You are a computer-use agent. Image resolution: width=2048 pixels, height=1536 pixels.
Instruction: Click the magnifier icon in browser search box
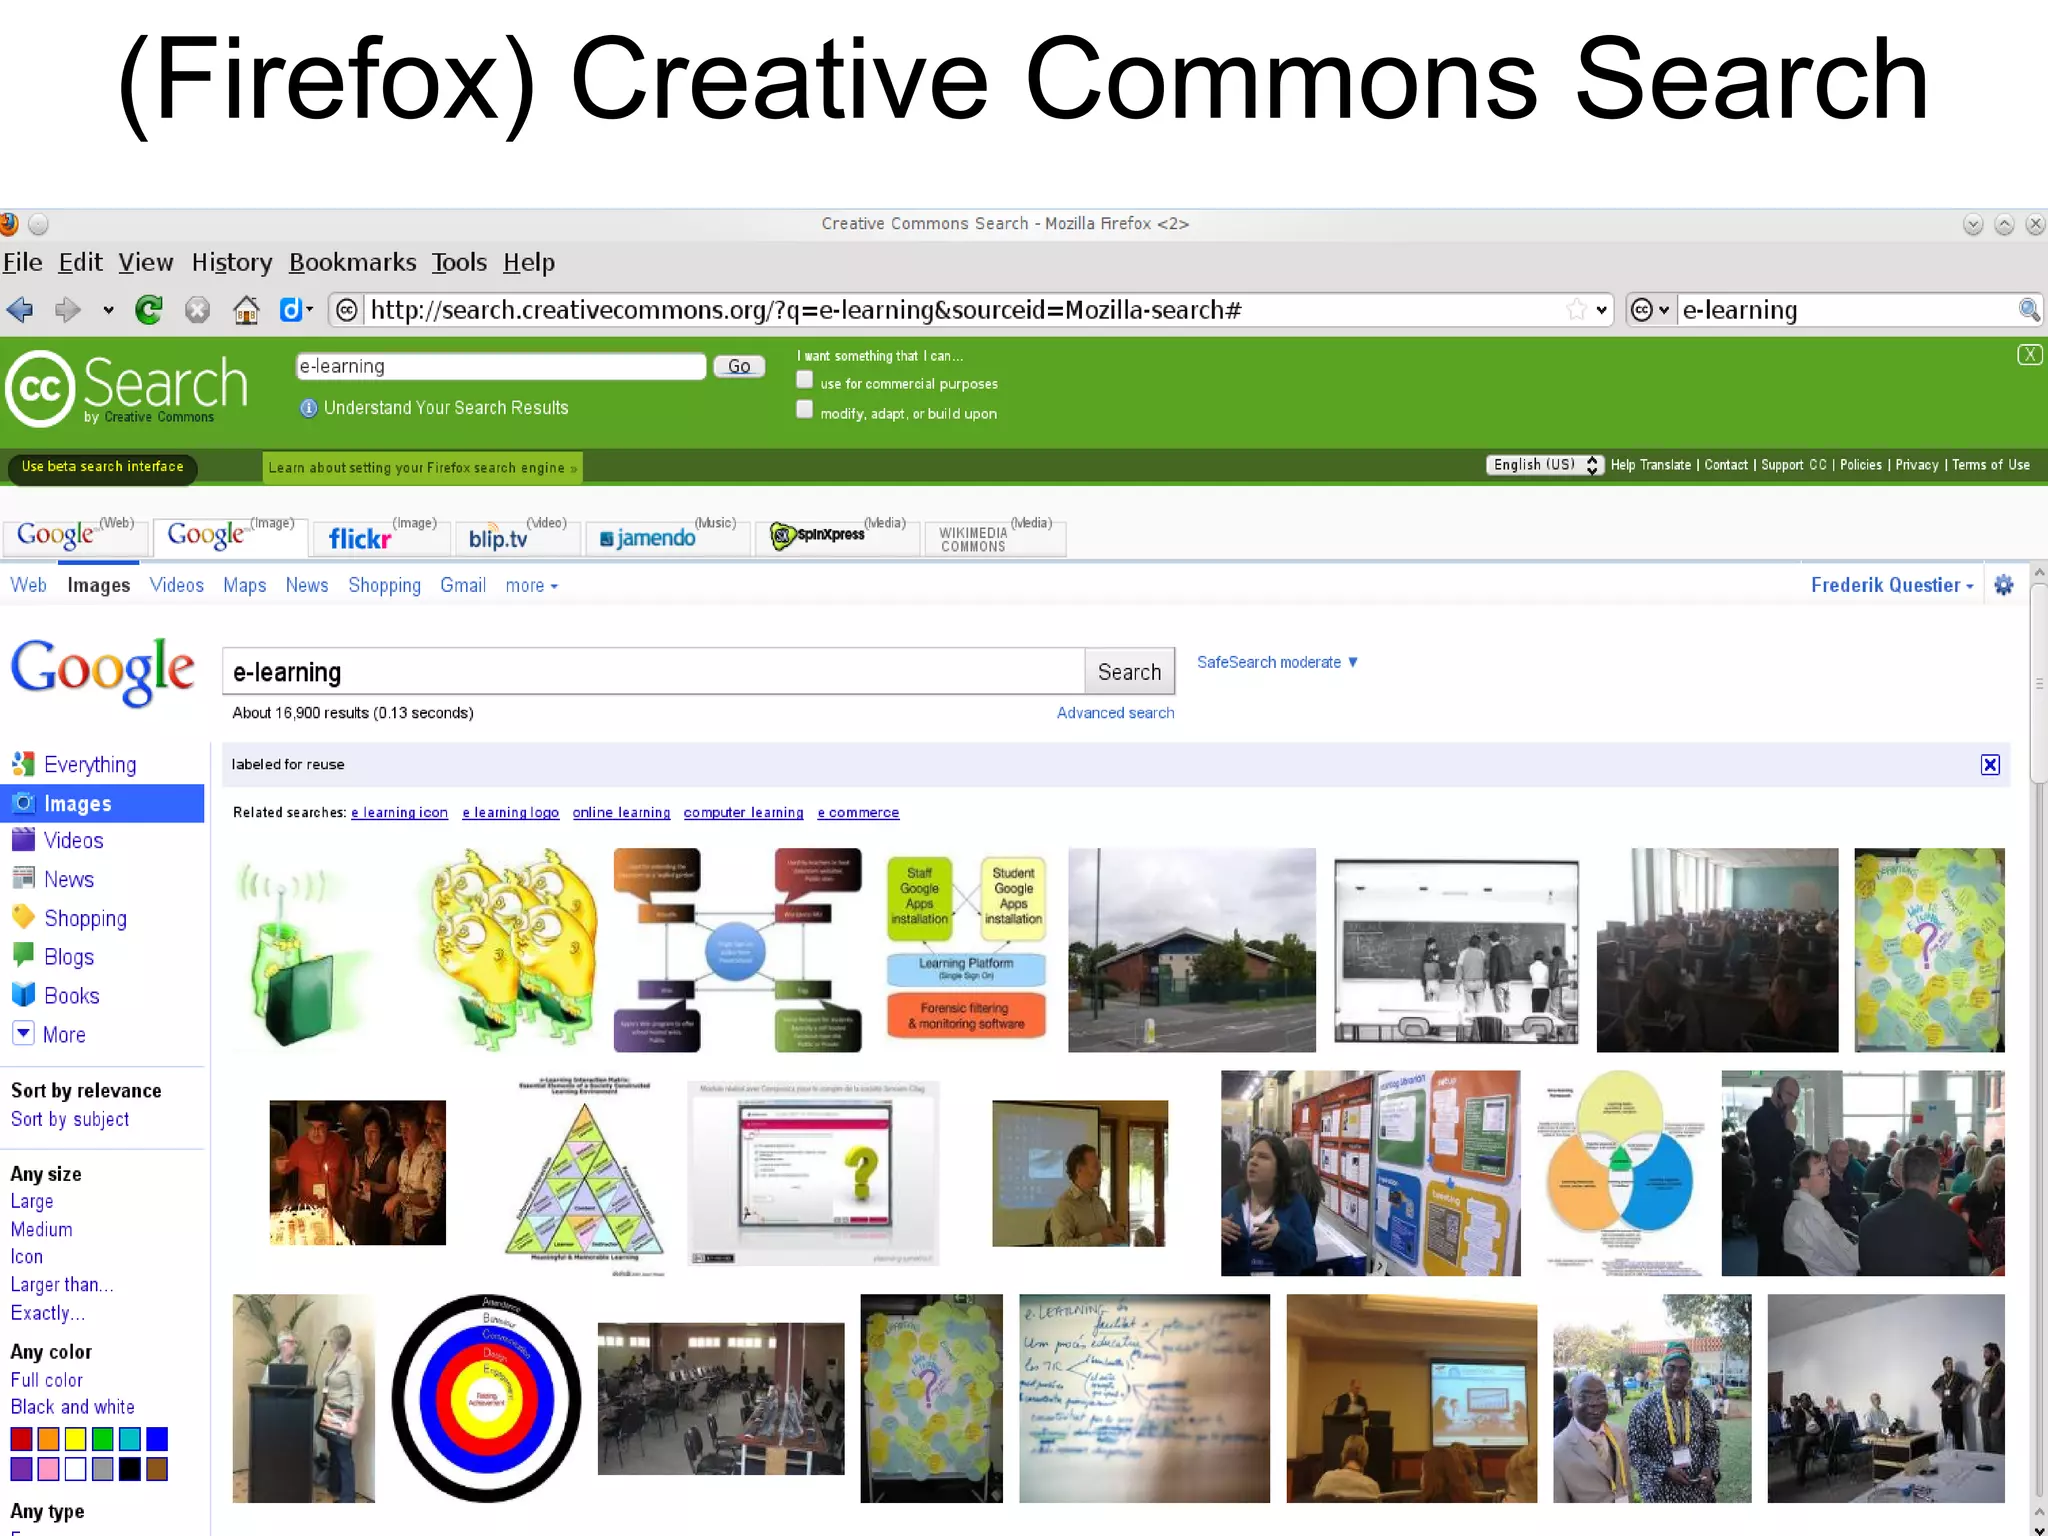tap(2028, 310)
